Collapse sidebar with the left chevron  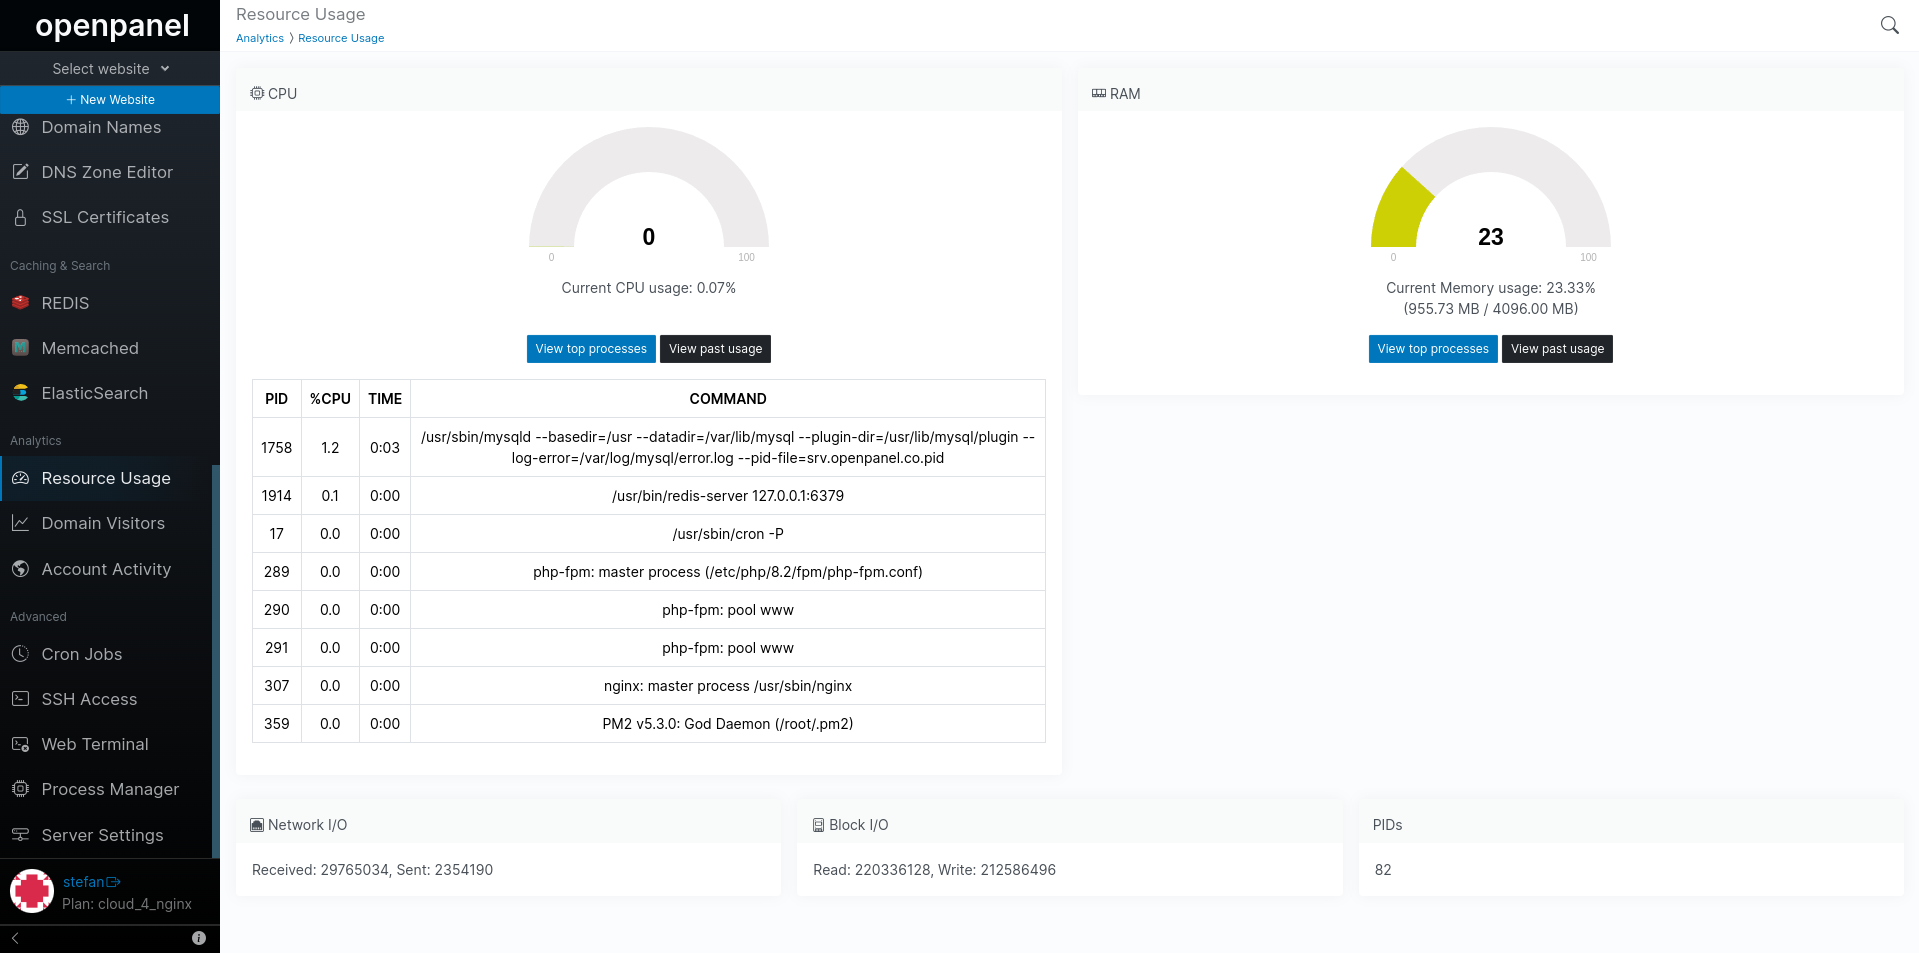[x=15, y=938]
